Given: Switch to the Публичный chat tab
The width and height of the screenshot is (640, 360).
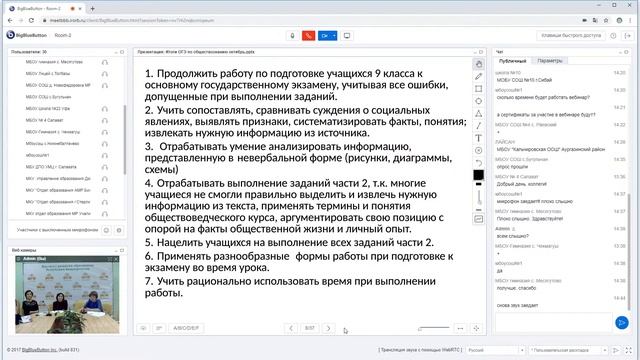Looking at the screenshot, I should 513,61.
